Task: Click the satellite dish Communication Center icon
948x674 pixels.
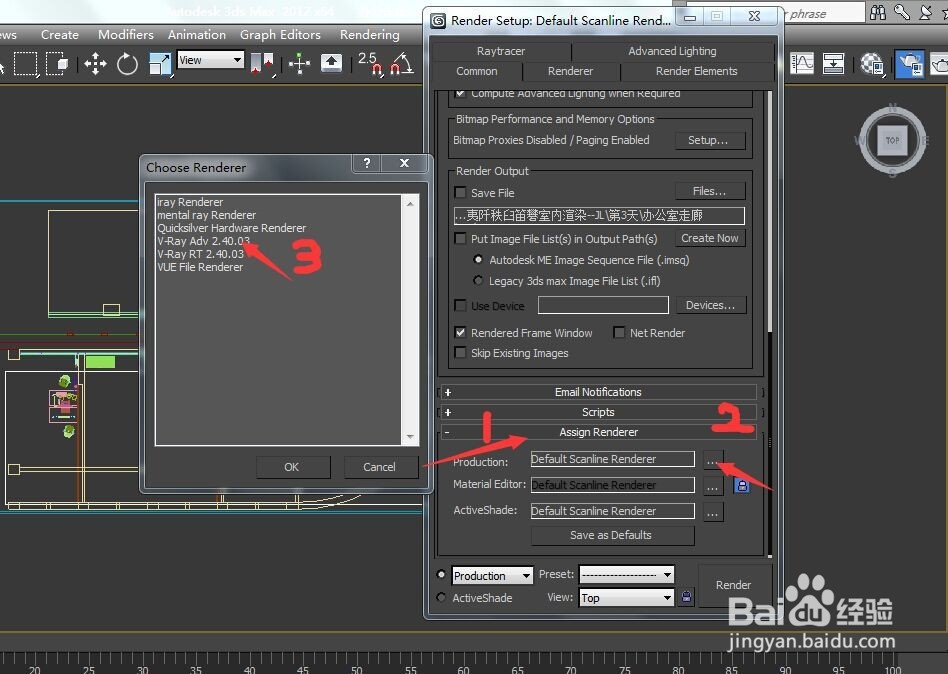Action: pos(926,12)
